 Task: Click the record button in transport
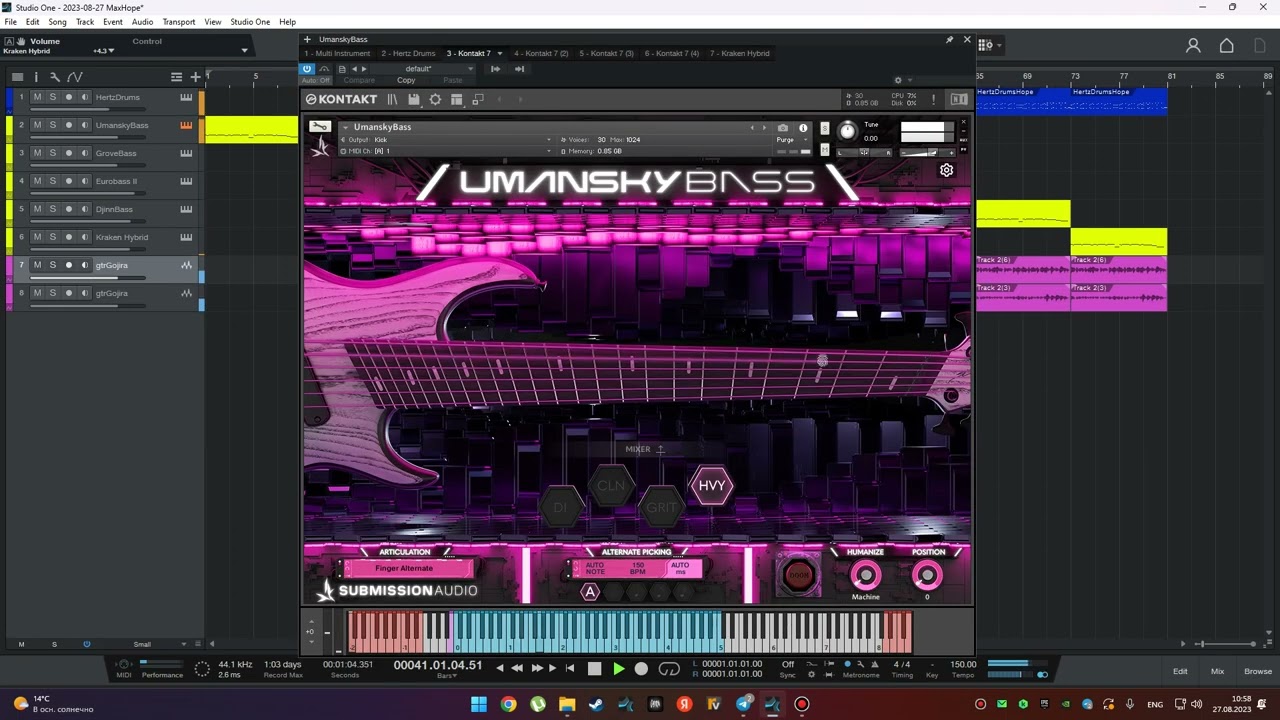[642, 669]
